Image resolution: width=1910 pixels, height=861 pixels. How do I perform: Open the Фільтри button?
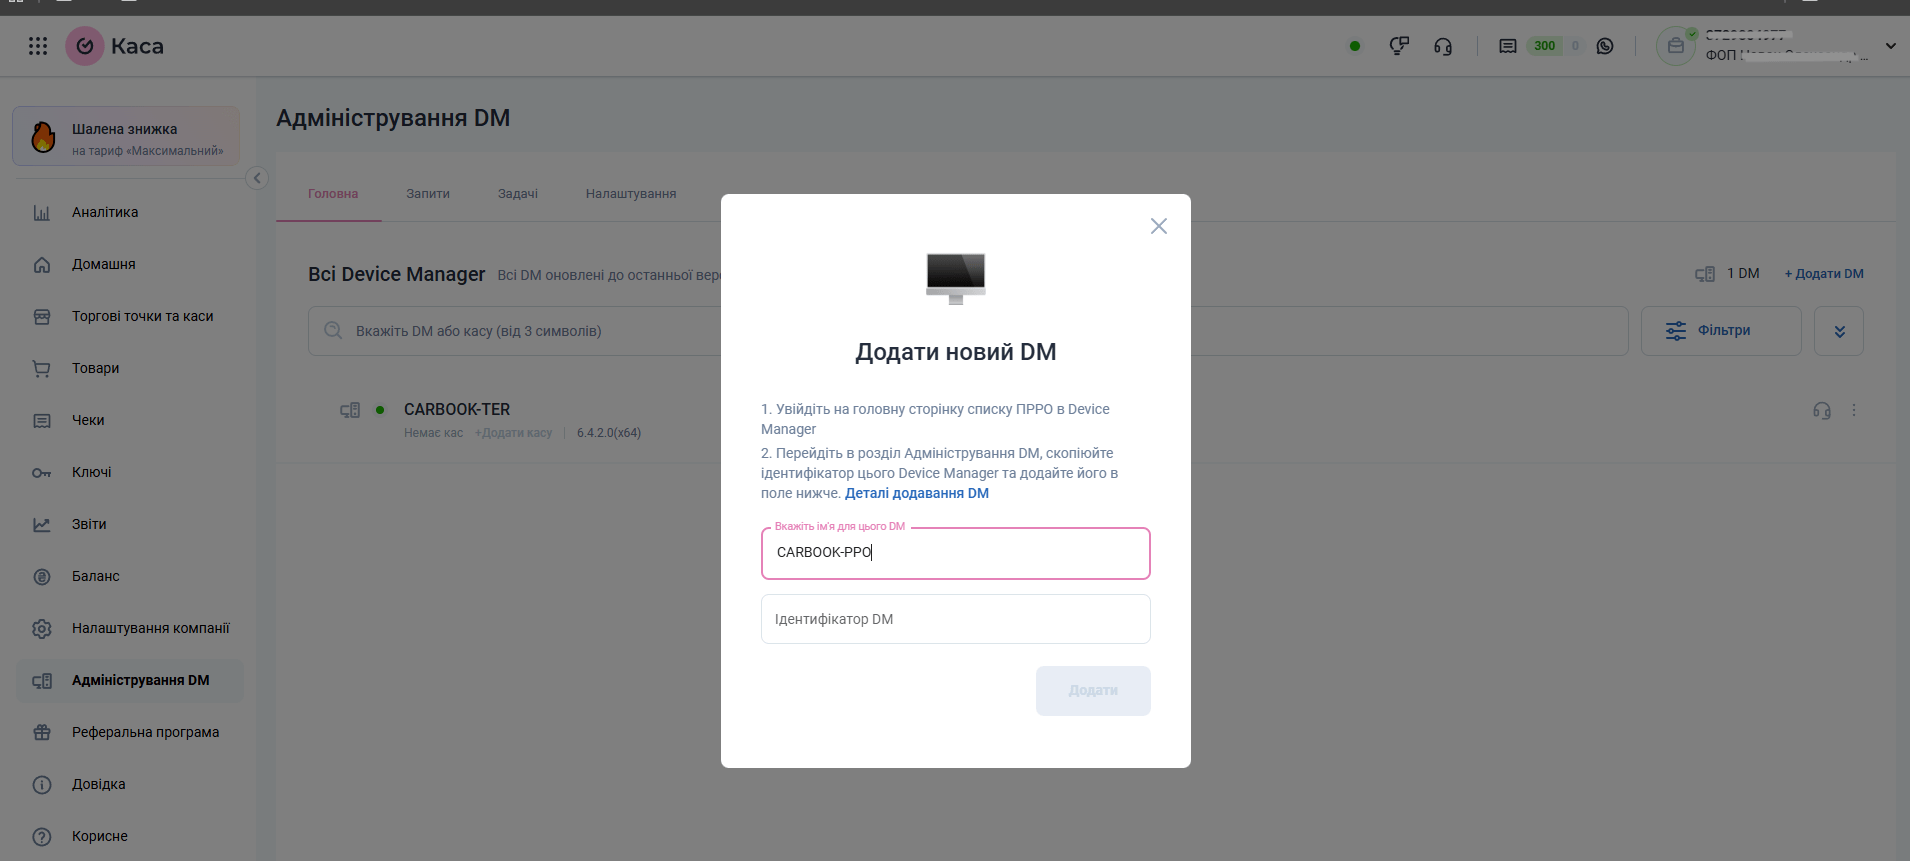click(x=1721, y=331)
